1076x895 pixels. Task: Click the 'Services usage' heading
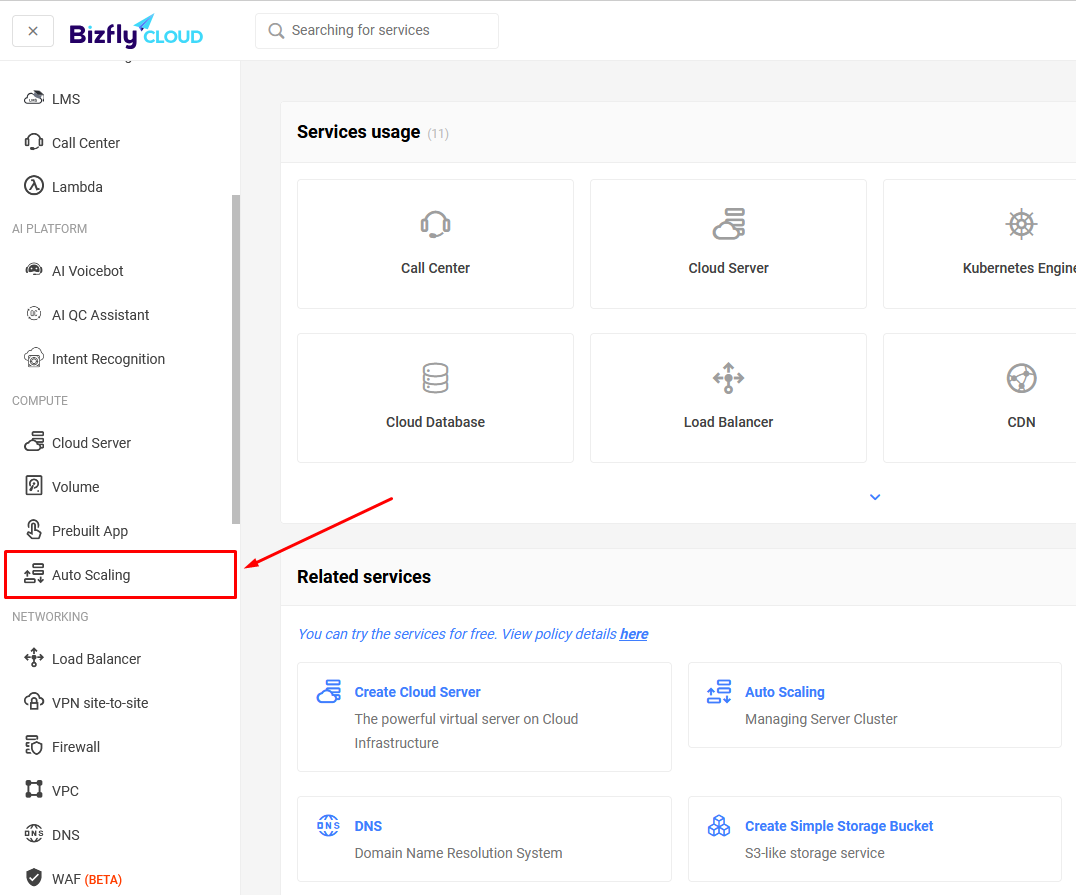tap(358, 132)
